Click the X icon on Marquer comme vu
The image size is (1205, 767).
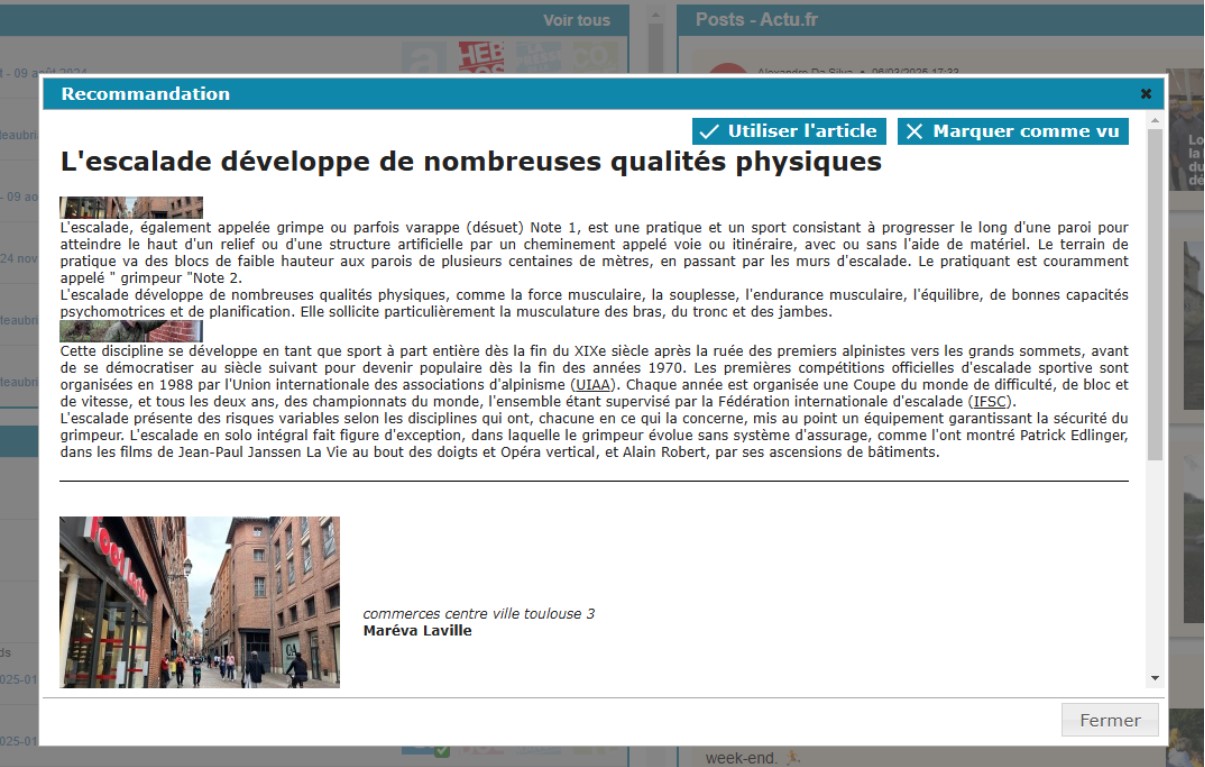coord(914,131)
